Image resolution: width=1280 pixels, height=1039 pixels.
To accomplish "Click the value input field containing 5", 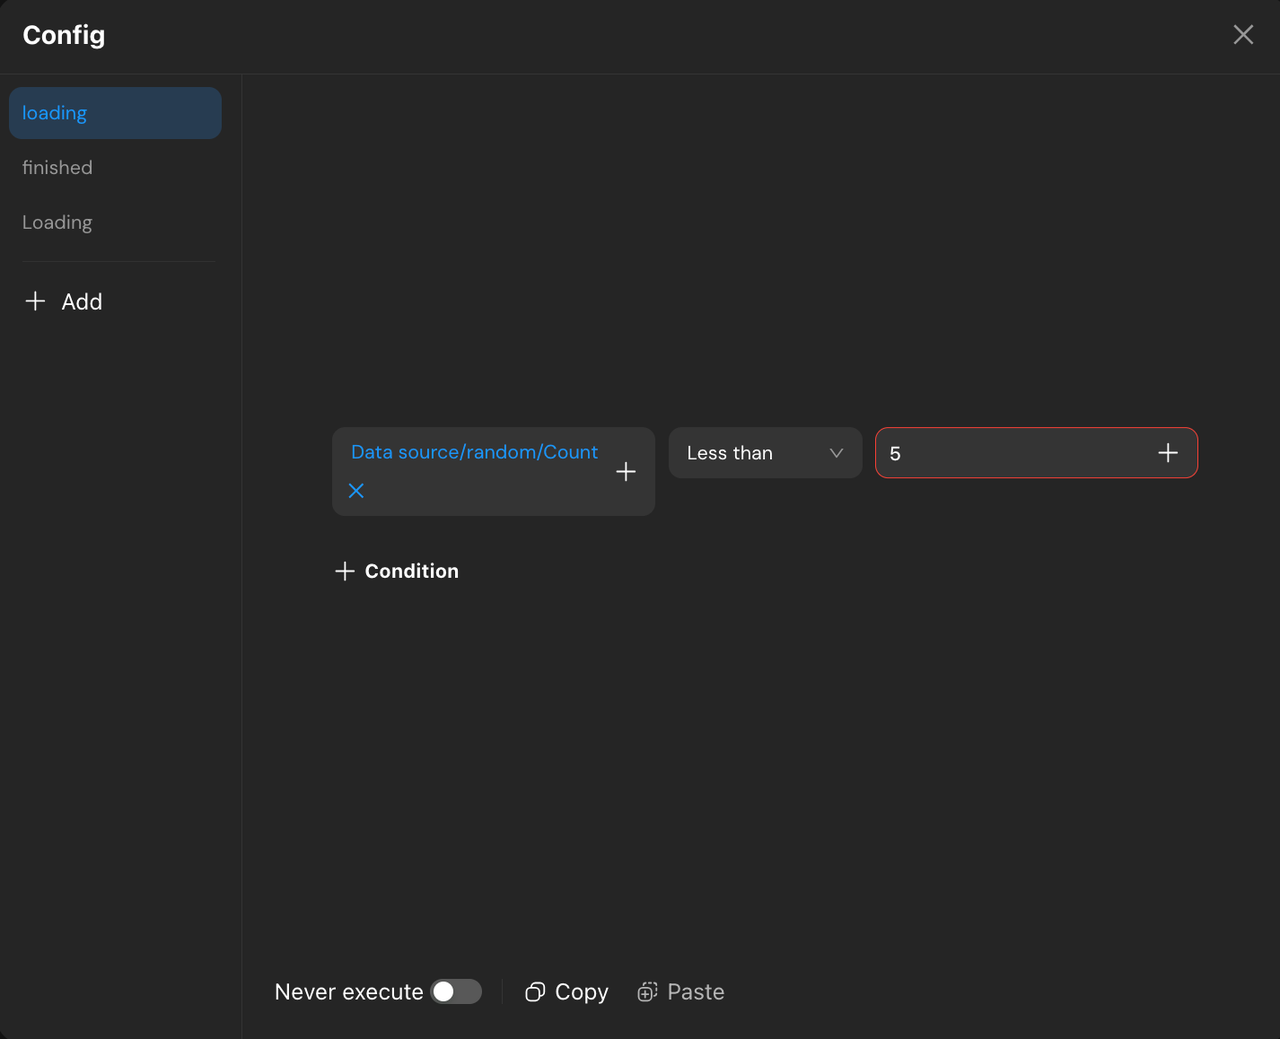I will (1010, 453).
